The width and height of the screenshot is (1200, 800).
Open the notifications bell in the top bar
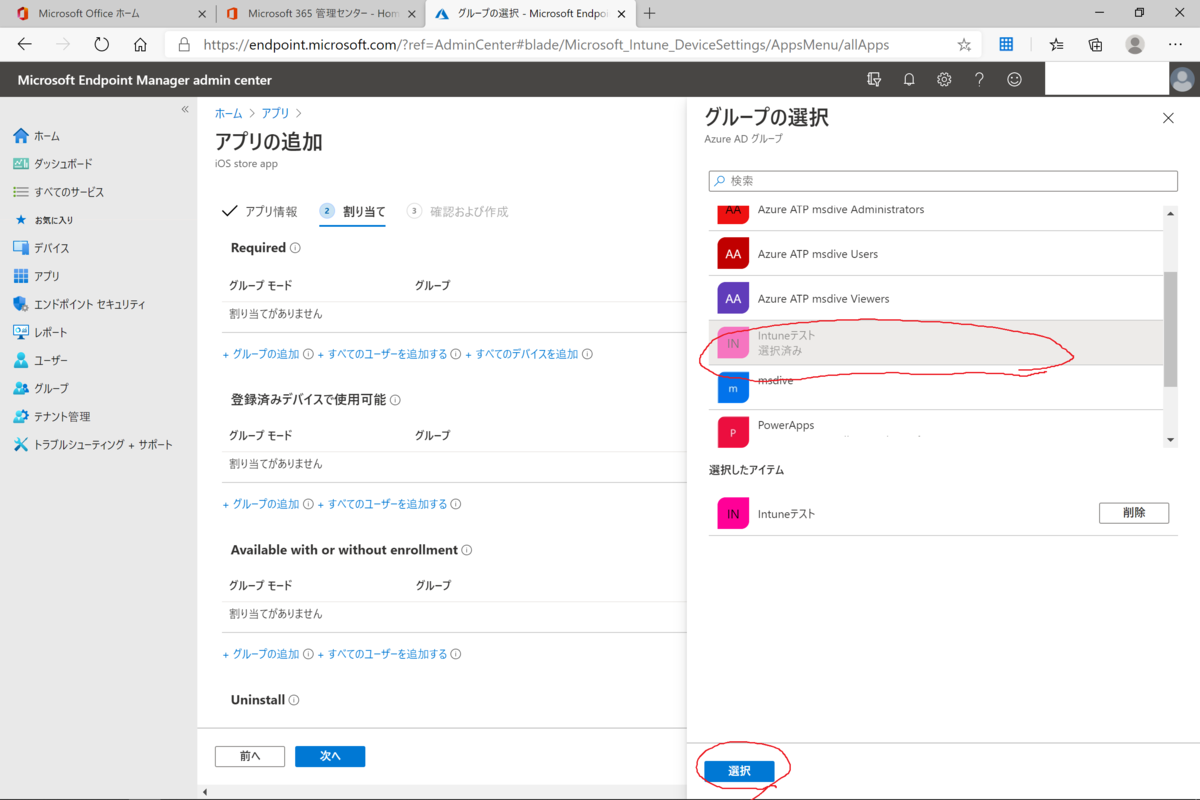pos(909,79)
